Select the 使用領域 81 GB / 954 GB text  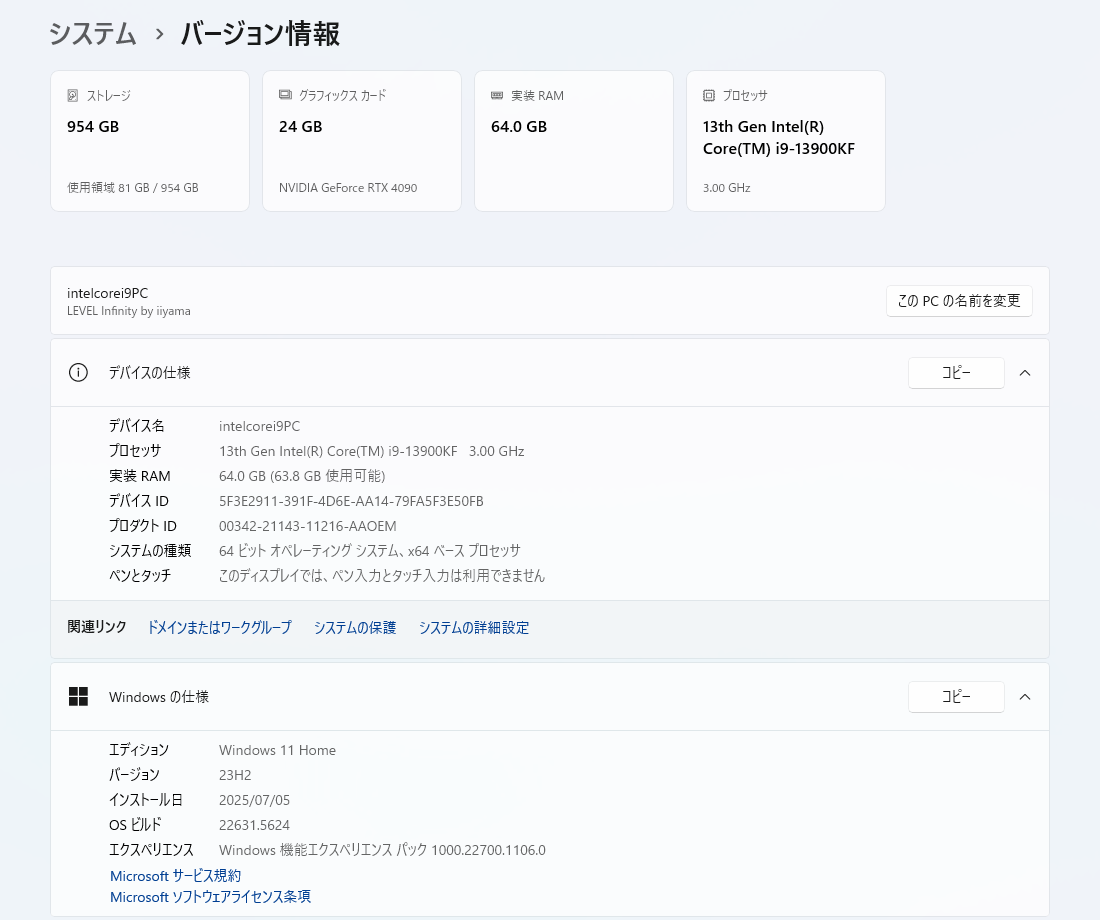tap(133, 188)
